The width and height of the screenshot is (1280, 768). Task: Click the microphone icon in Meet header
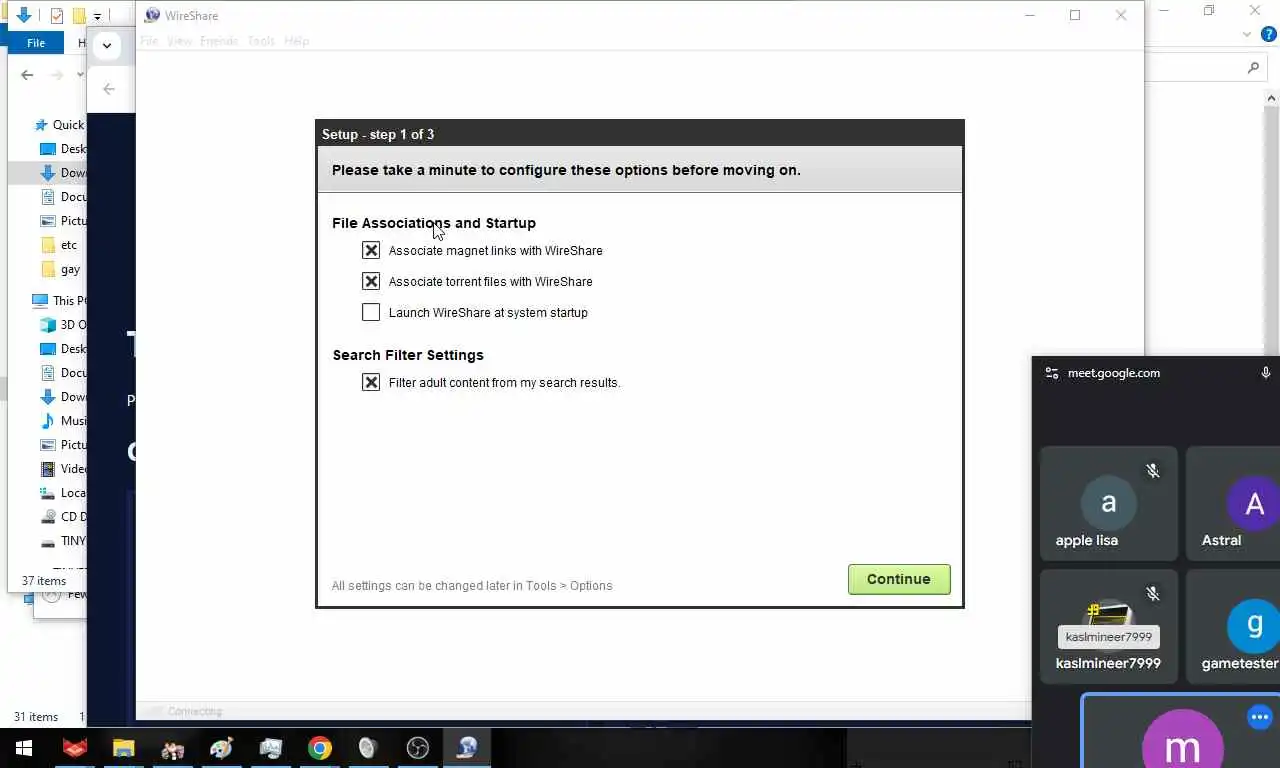(x=1265, y=373)
